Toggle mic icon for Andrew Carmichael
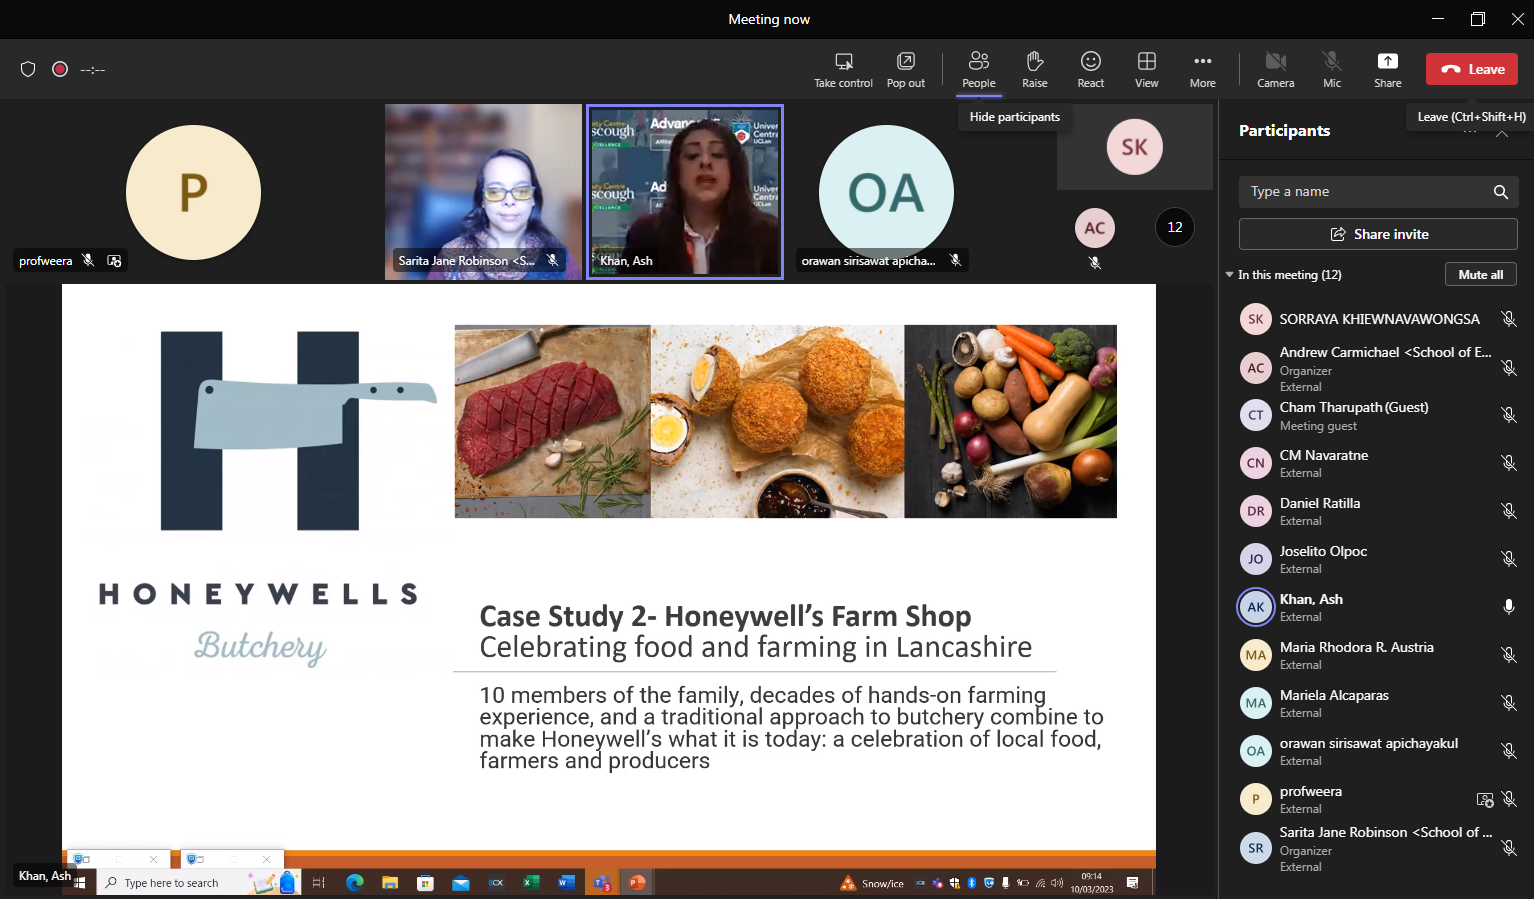 click(1509, 368)
